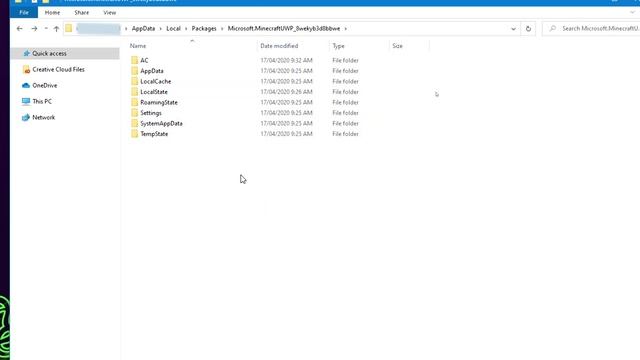Viewport: 640px width, 360px height.
Task: Select the LocalCache folder icon
Action: 135,81
